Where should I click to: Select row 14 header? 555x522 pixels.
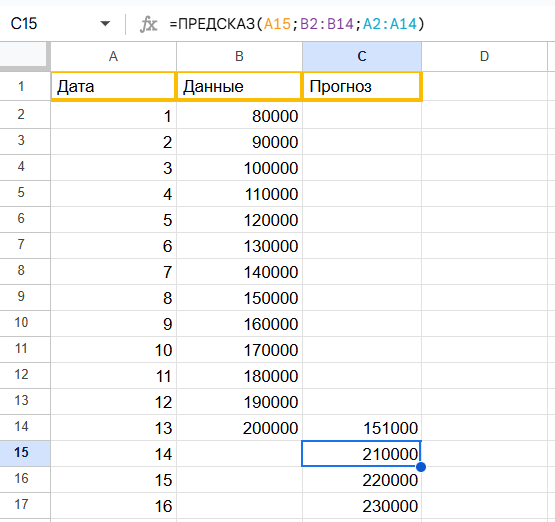click(x=21, y=427)
